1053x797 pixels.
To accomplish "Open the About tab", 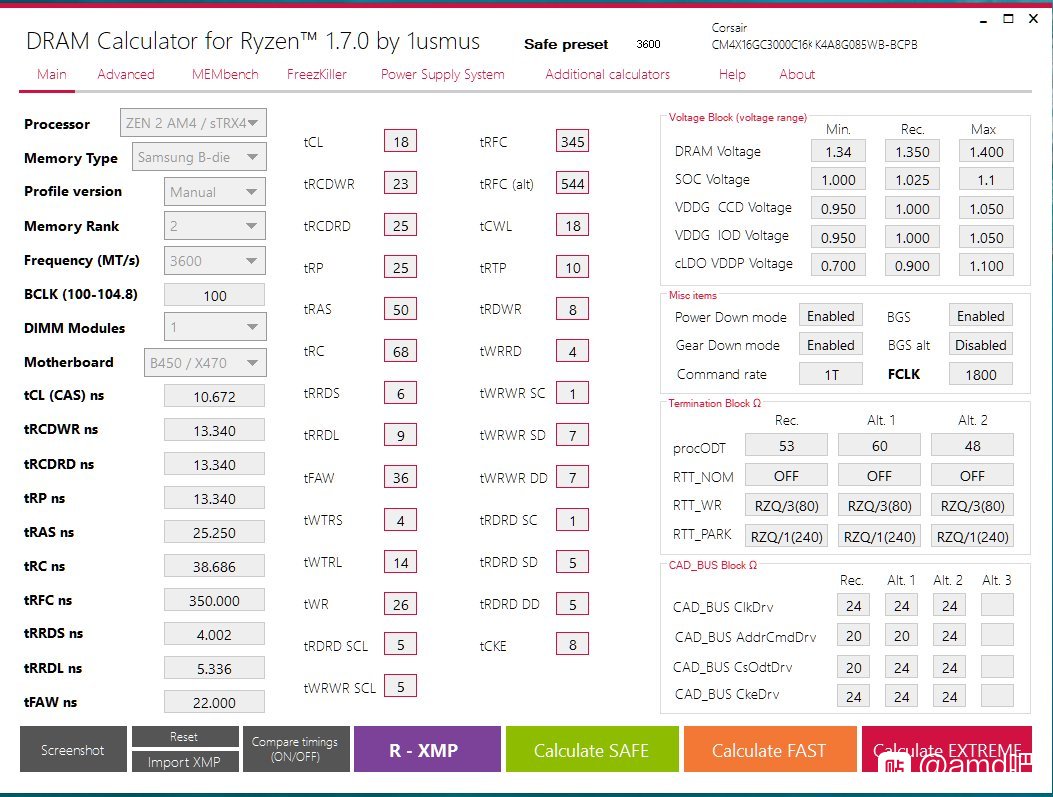I will (x=797, y=75).
